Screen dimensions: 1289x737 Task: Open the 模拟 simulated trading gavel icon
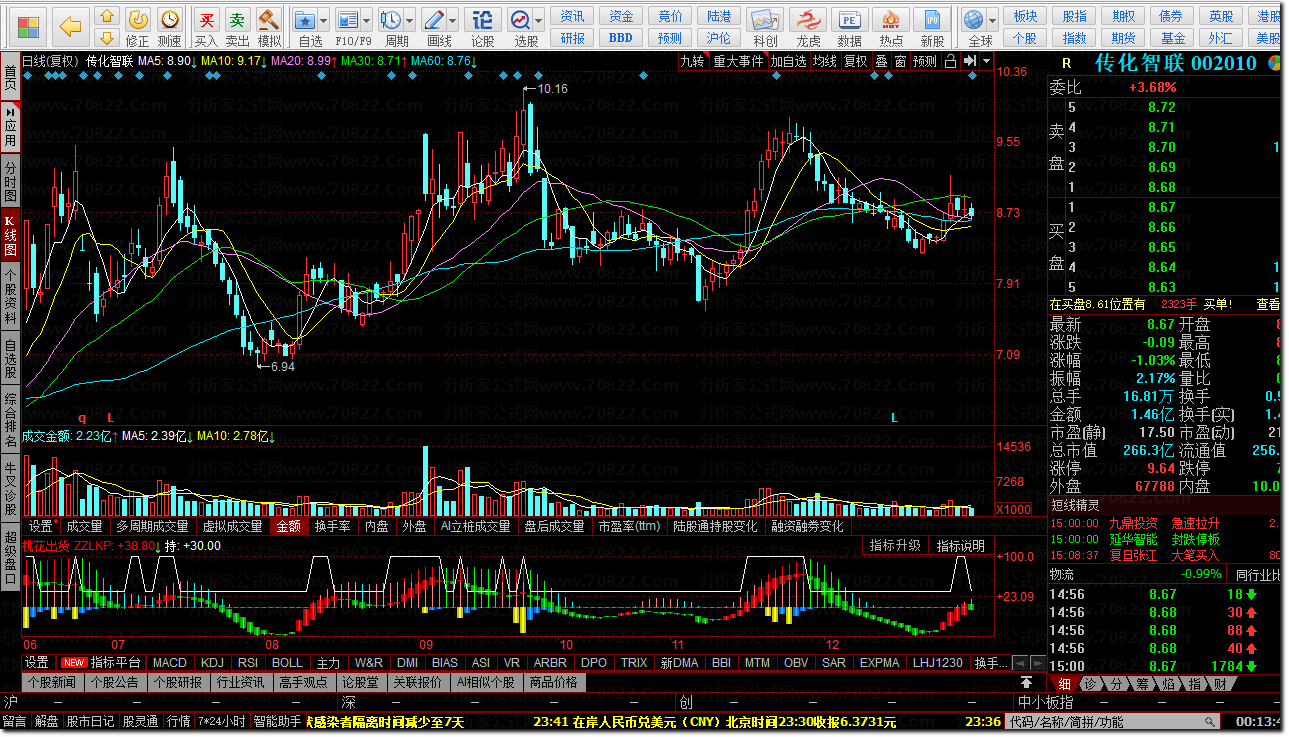tap(269, 27)
